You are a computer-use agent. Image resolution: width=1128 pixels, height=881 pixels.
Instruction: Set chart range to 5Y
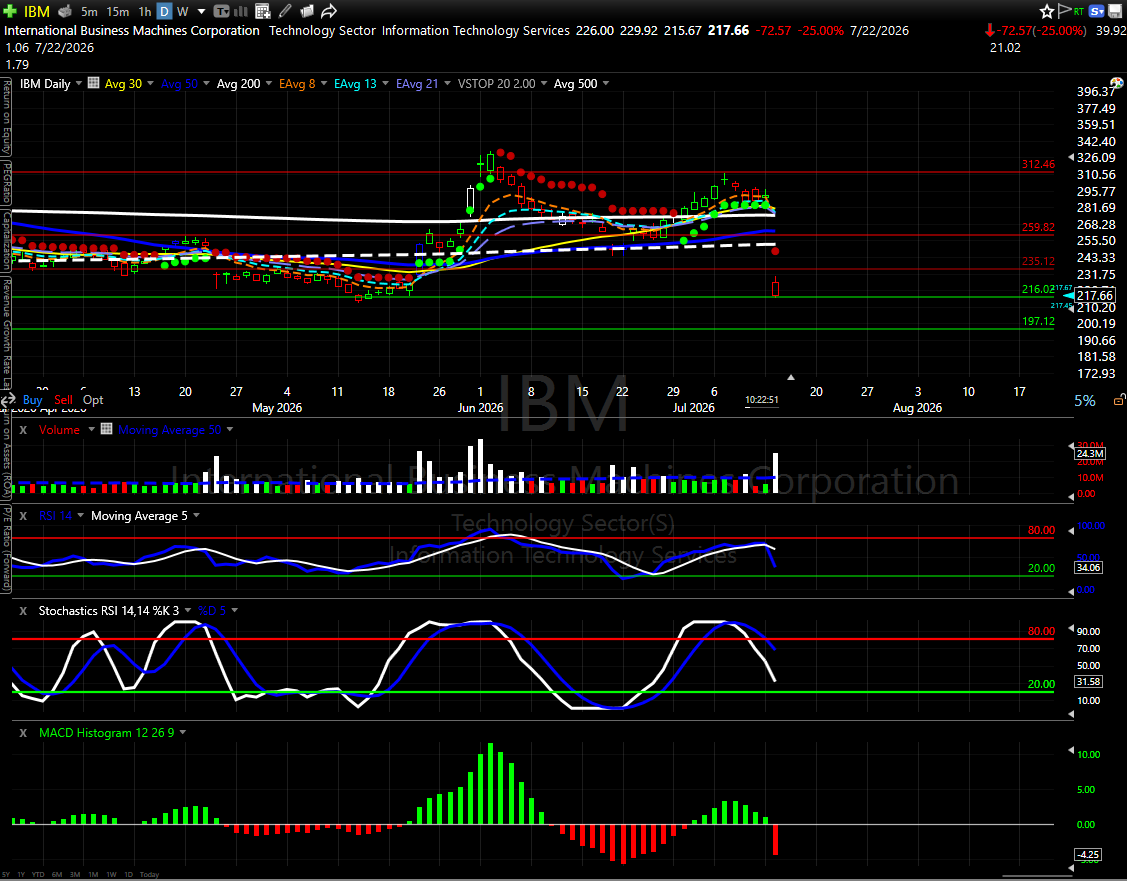[x=6, y=875]
